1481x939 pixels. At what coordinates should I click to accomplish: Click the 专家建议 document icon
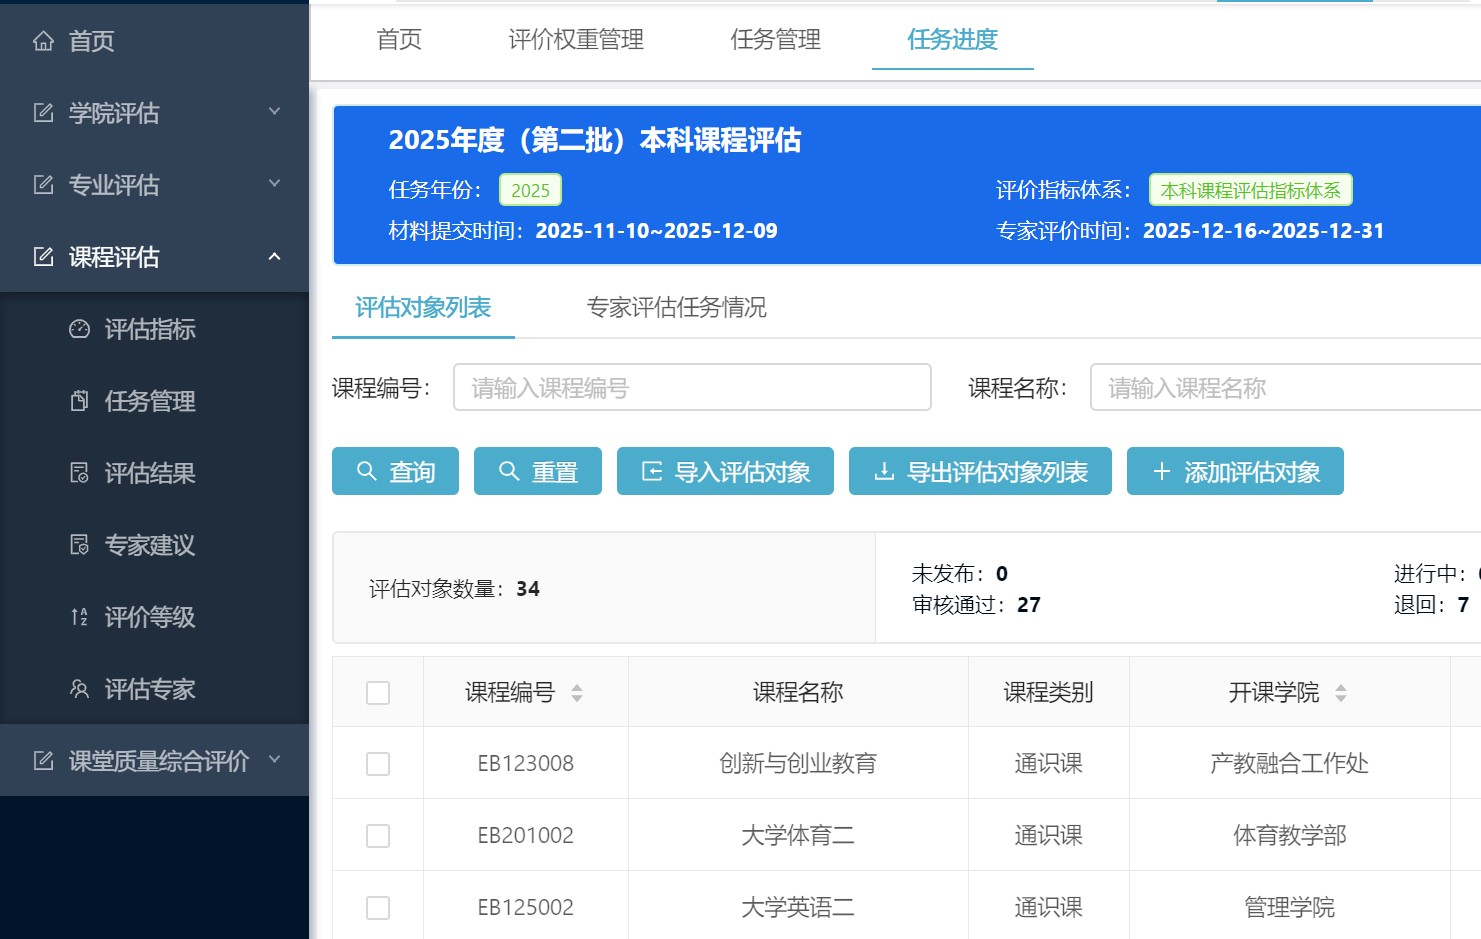(x=79, y=545)
